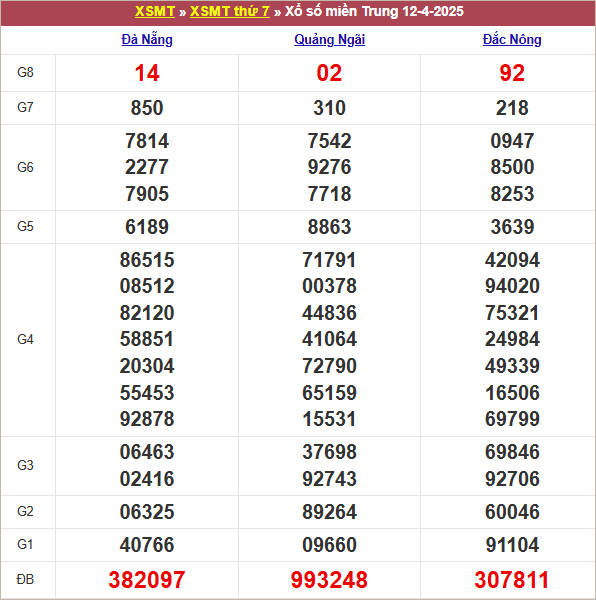Click the G1 result 40766

click(147, 545)
